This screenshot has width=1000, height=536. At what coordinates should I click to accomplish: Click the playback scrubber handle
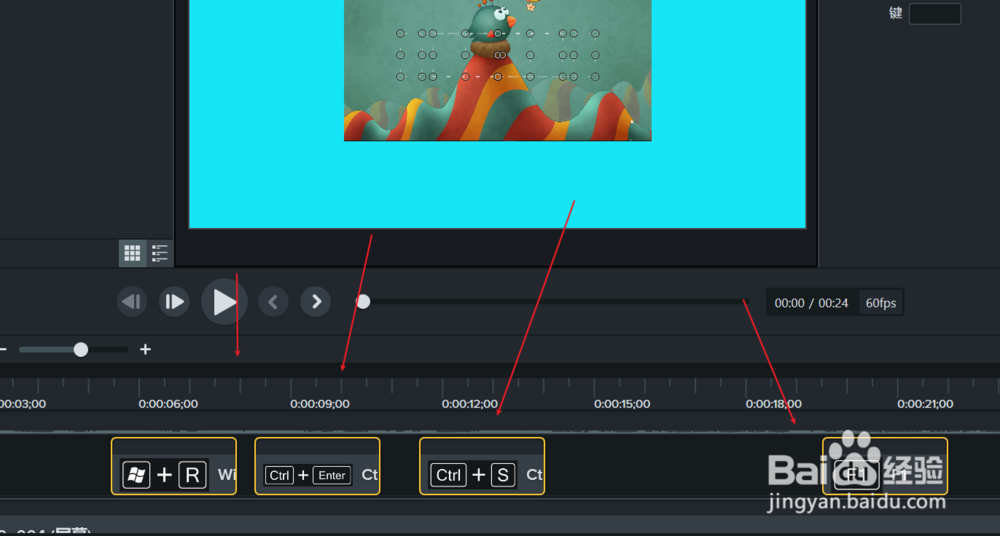tap(363, 302)
